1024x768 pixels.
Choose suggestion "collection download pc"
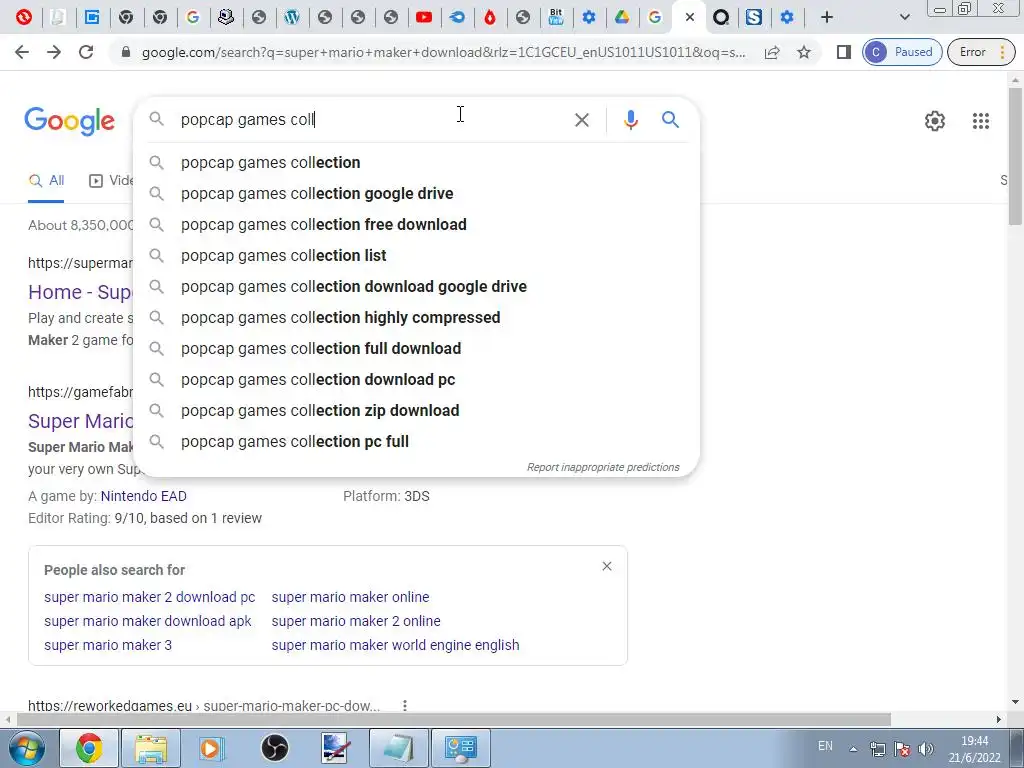(416, 380)
